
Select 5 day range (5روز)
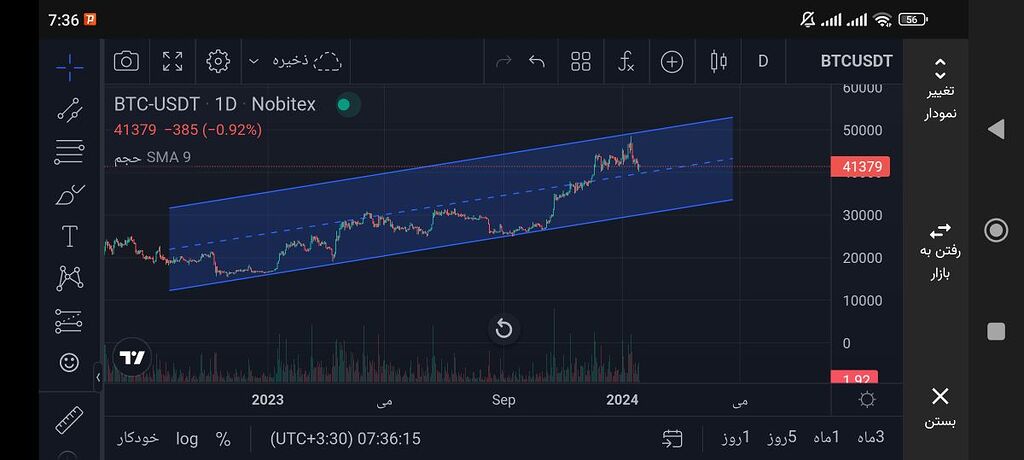click(782, 438)
